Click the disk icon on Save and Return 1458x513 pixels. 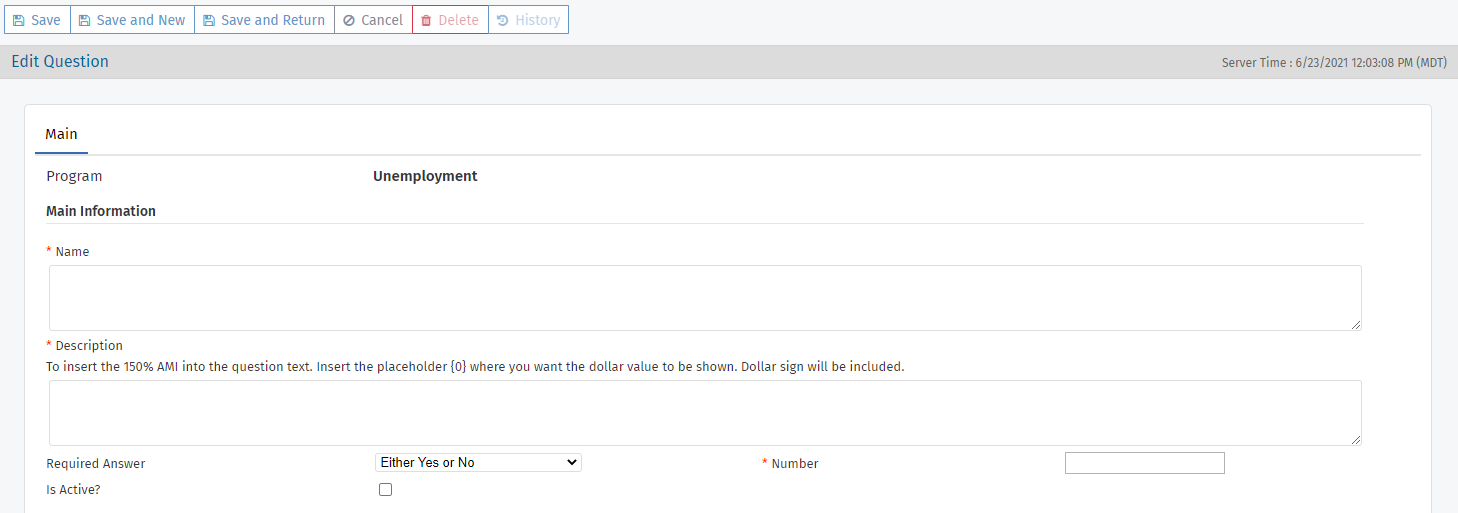tap(209, 20)
